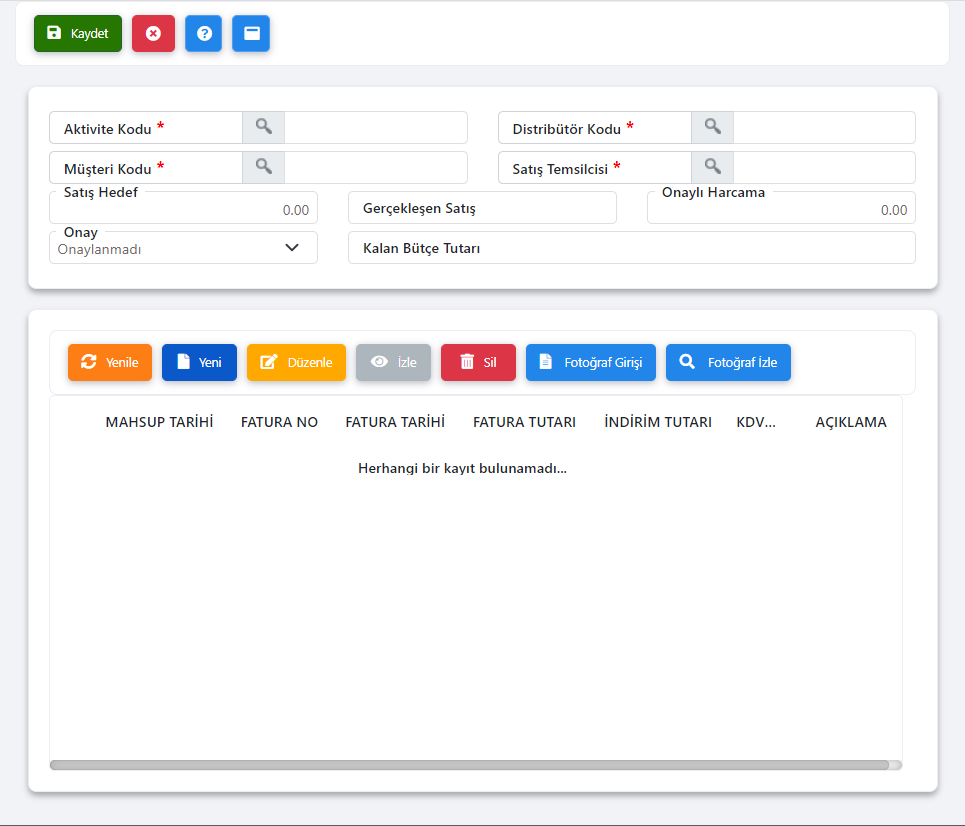This screenshot has width=965, height=826.
Task: Click Fotoğraf İzle to view photos
Action: (728, 362)
